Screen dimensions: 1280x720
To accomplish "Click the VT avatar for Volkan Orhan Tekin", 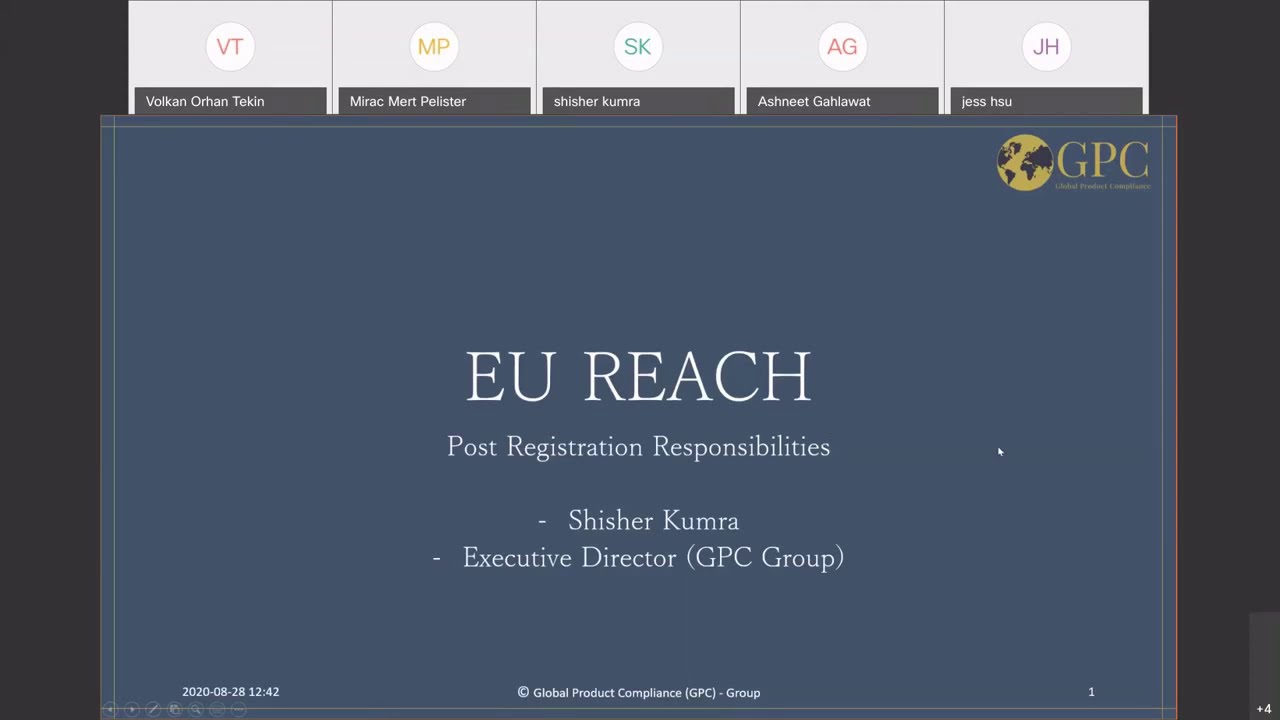I will click(230, 47).
